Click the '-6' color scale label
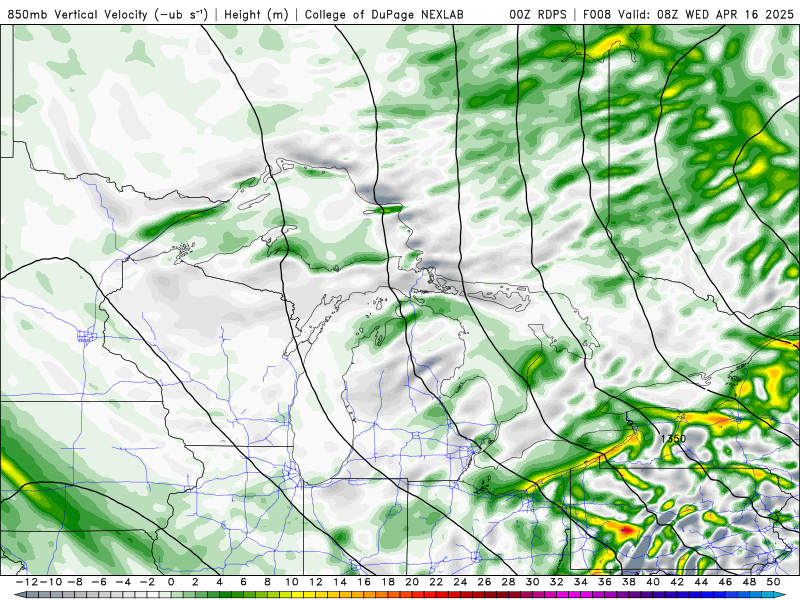Image resolution: width=800 pixels, height=600 pixels. pos(99,582)
